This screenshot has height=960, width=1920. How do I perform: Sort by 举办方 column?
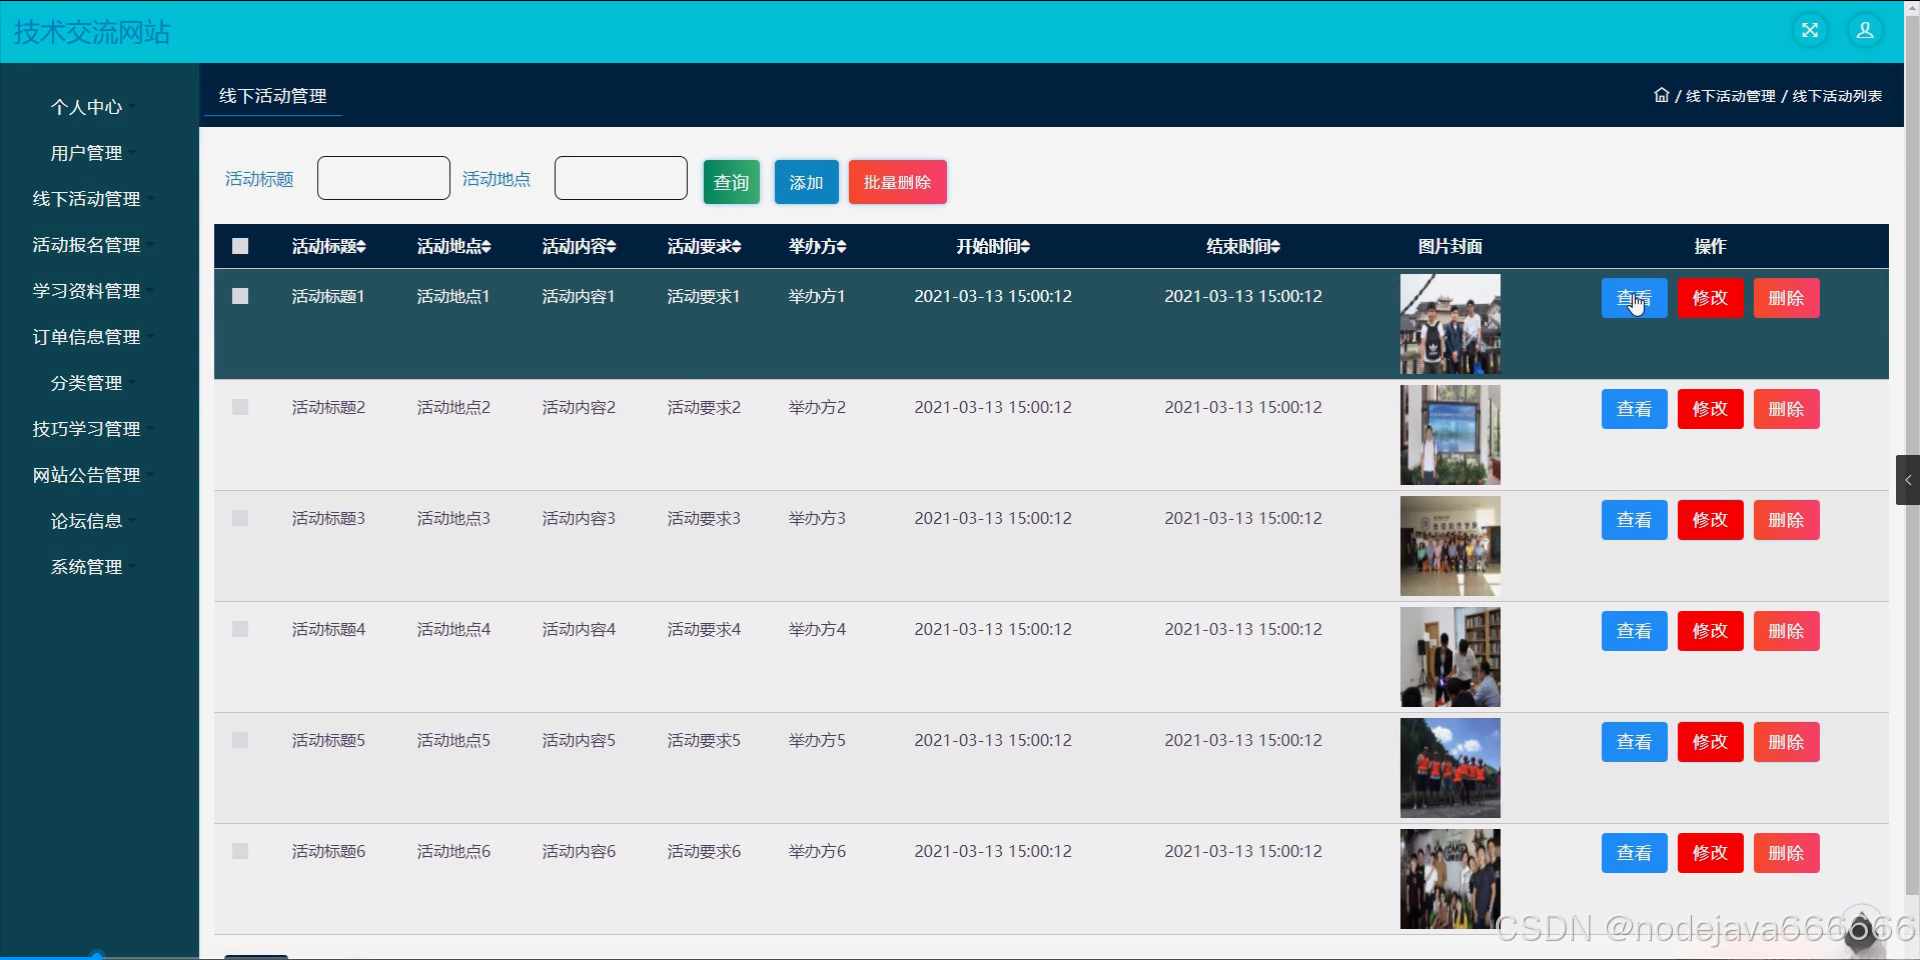[817, 246]
